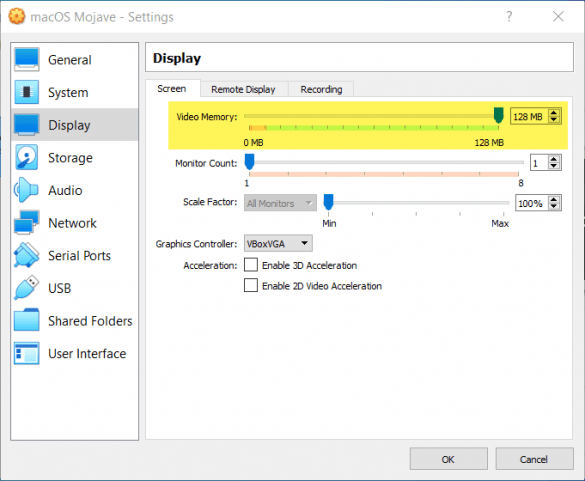Increase Video Memory with the up arrow
This screenshot has width=585, height=481.
[554, 113]
